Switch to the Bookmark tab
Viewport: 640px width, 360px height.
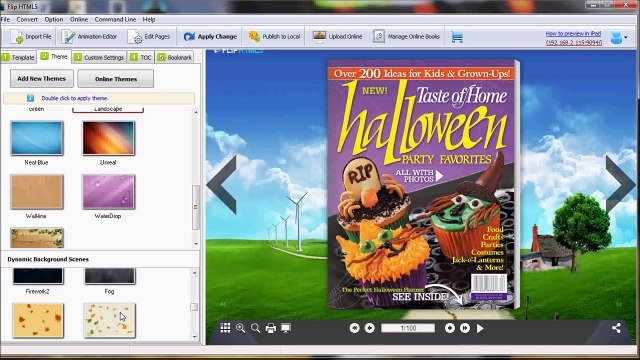click(x=175, y=58)
